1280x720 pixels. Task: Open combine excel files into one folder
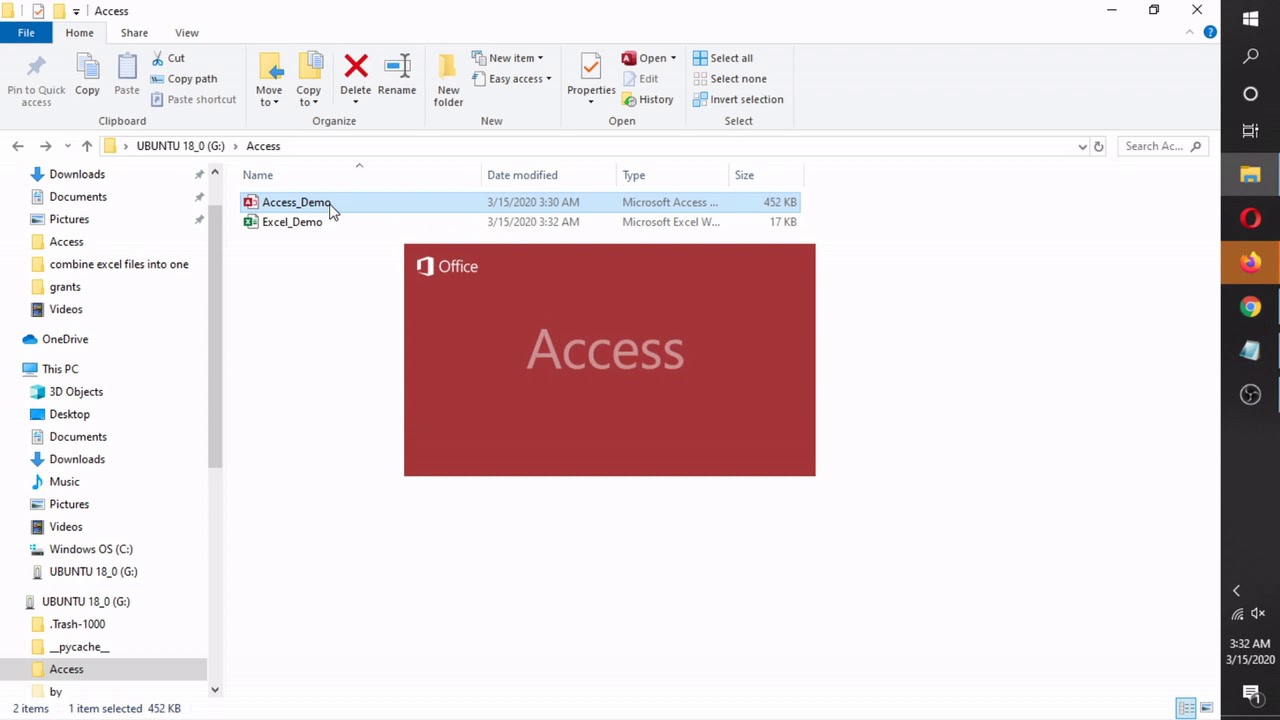pyautogui.click(x=119, y=264)
